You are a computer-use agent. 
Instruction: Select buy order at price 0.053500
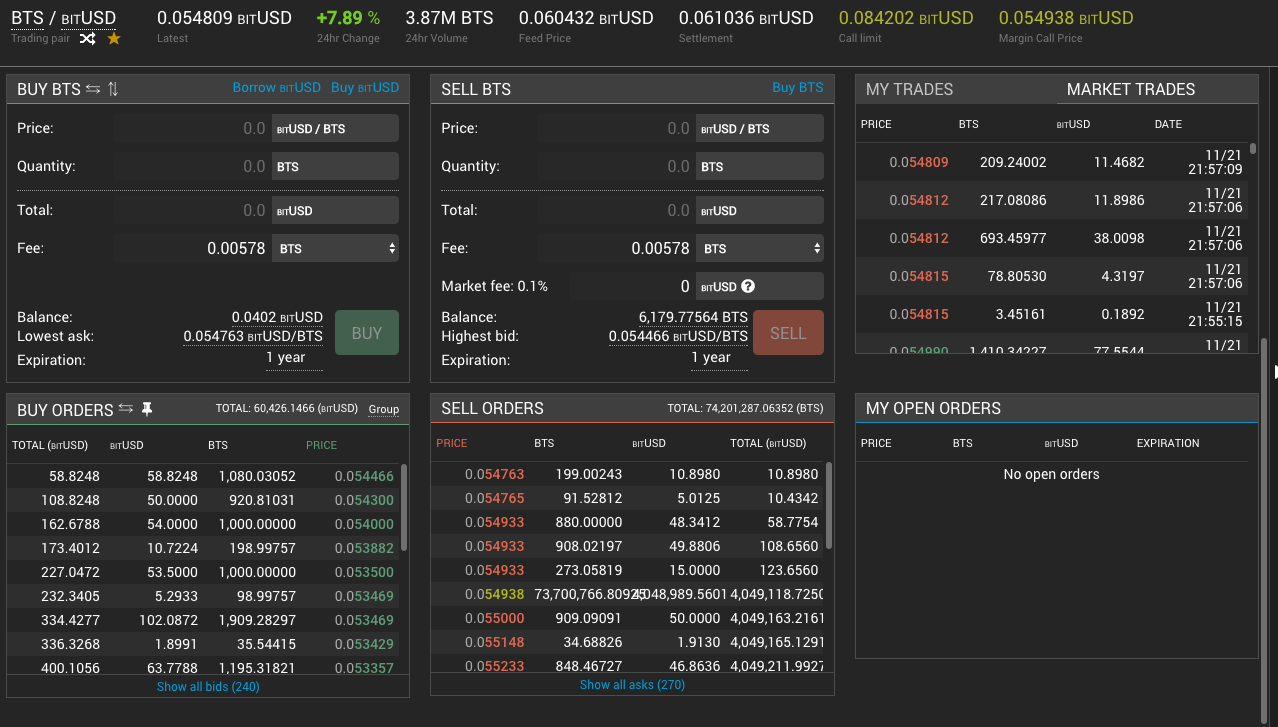tap(203, 572)
